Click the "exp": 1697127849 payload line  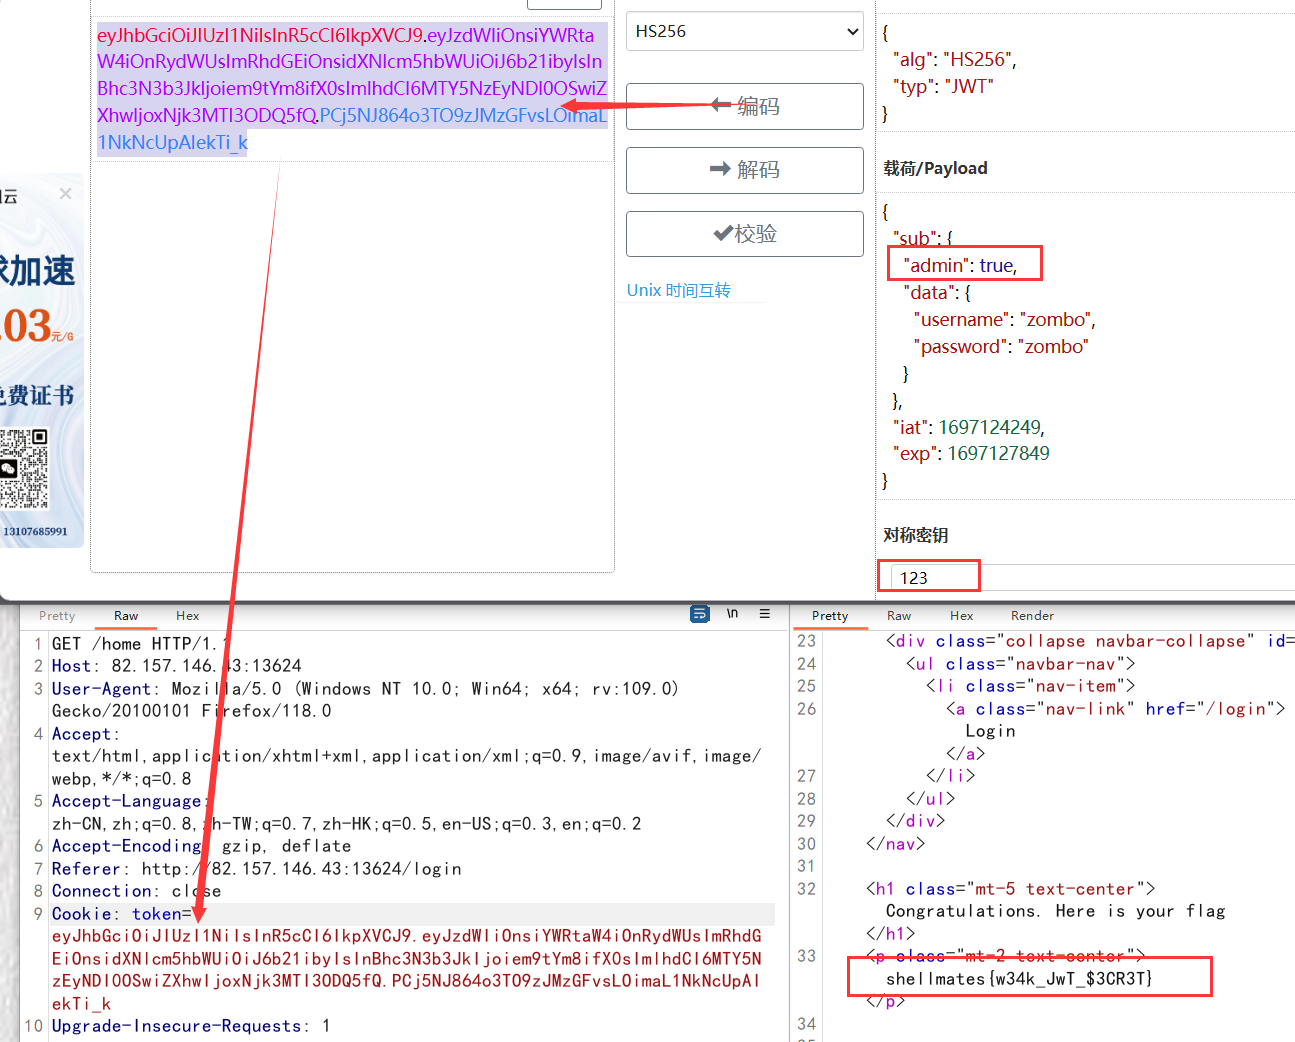(x=971, y=453)
